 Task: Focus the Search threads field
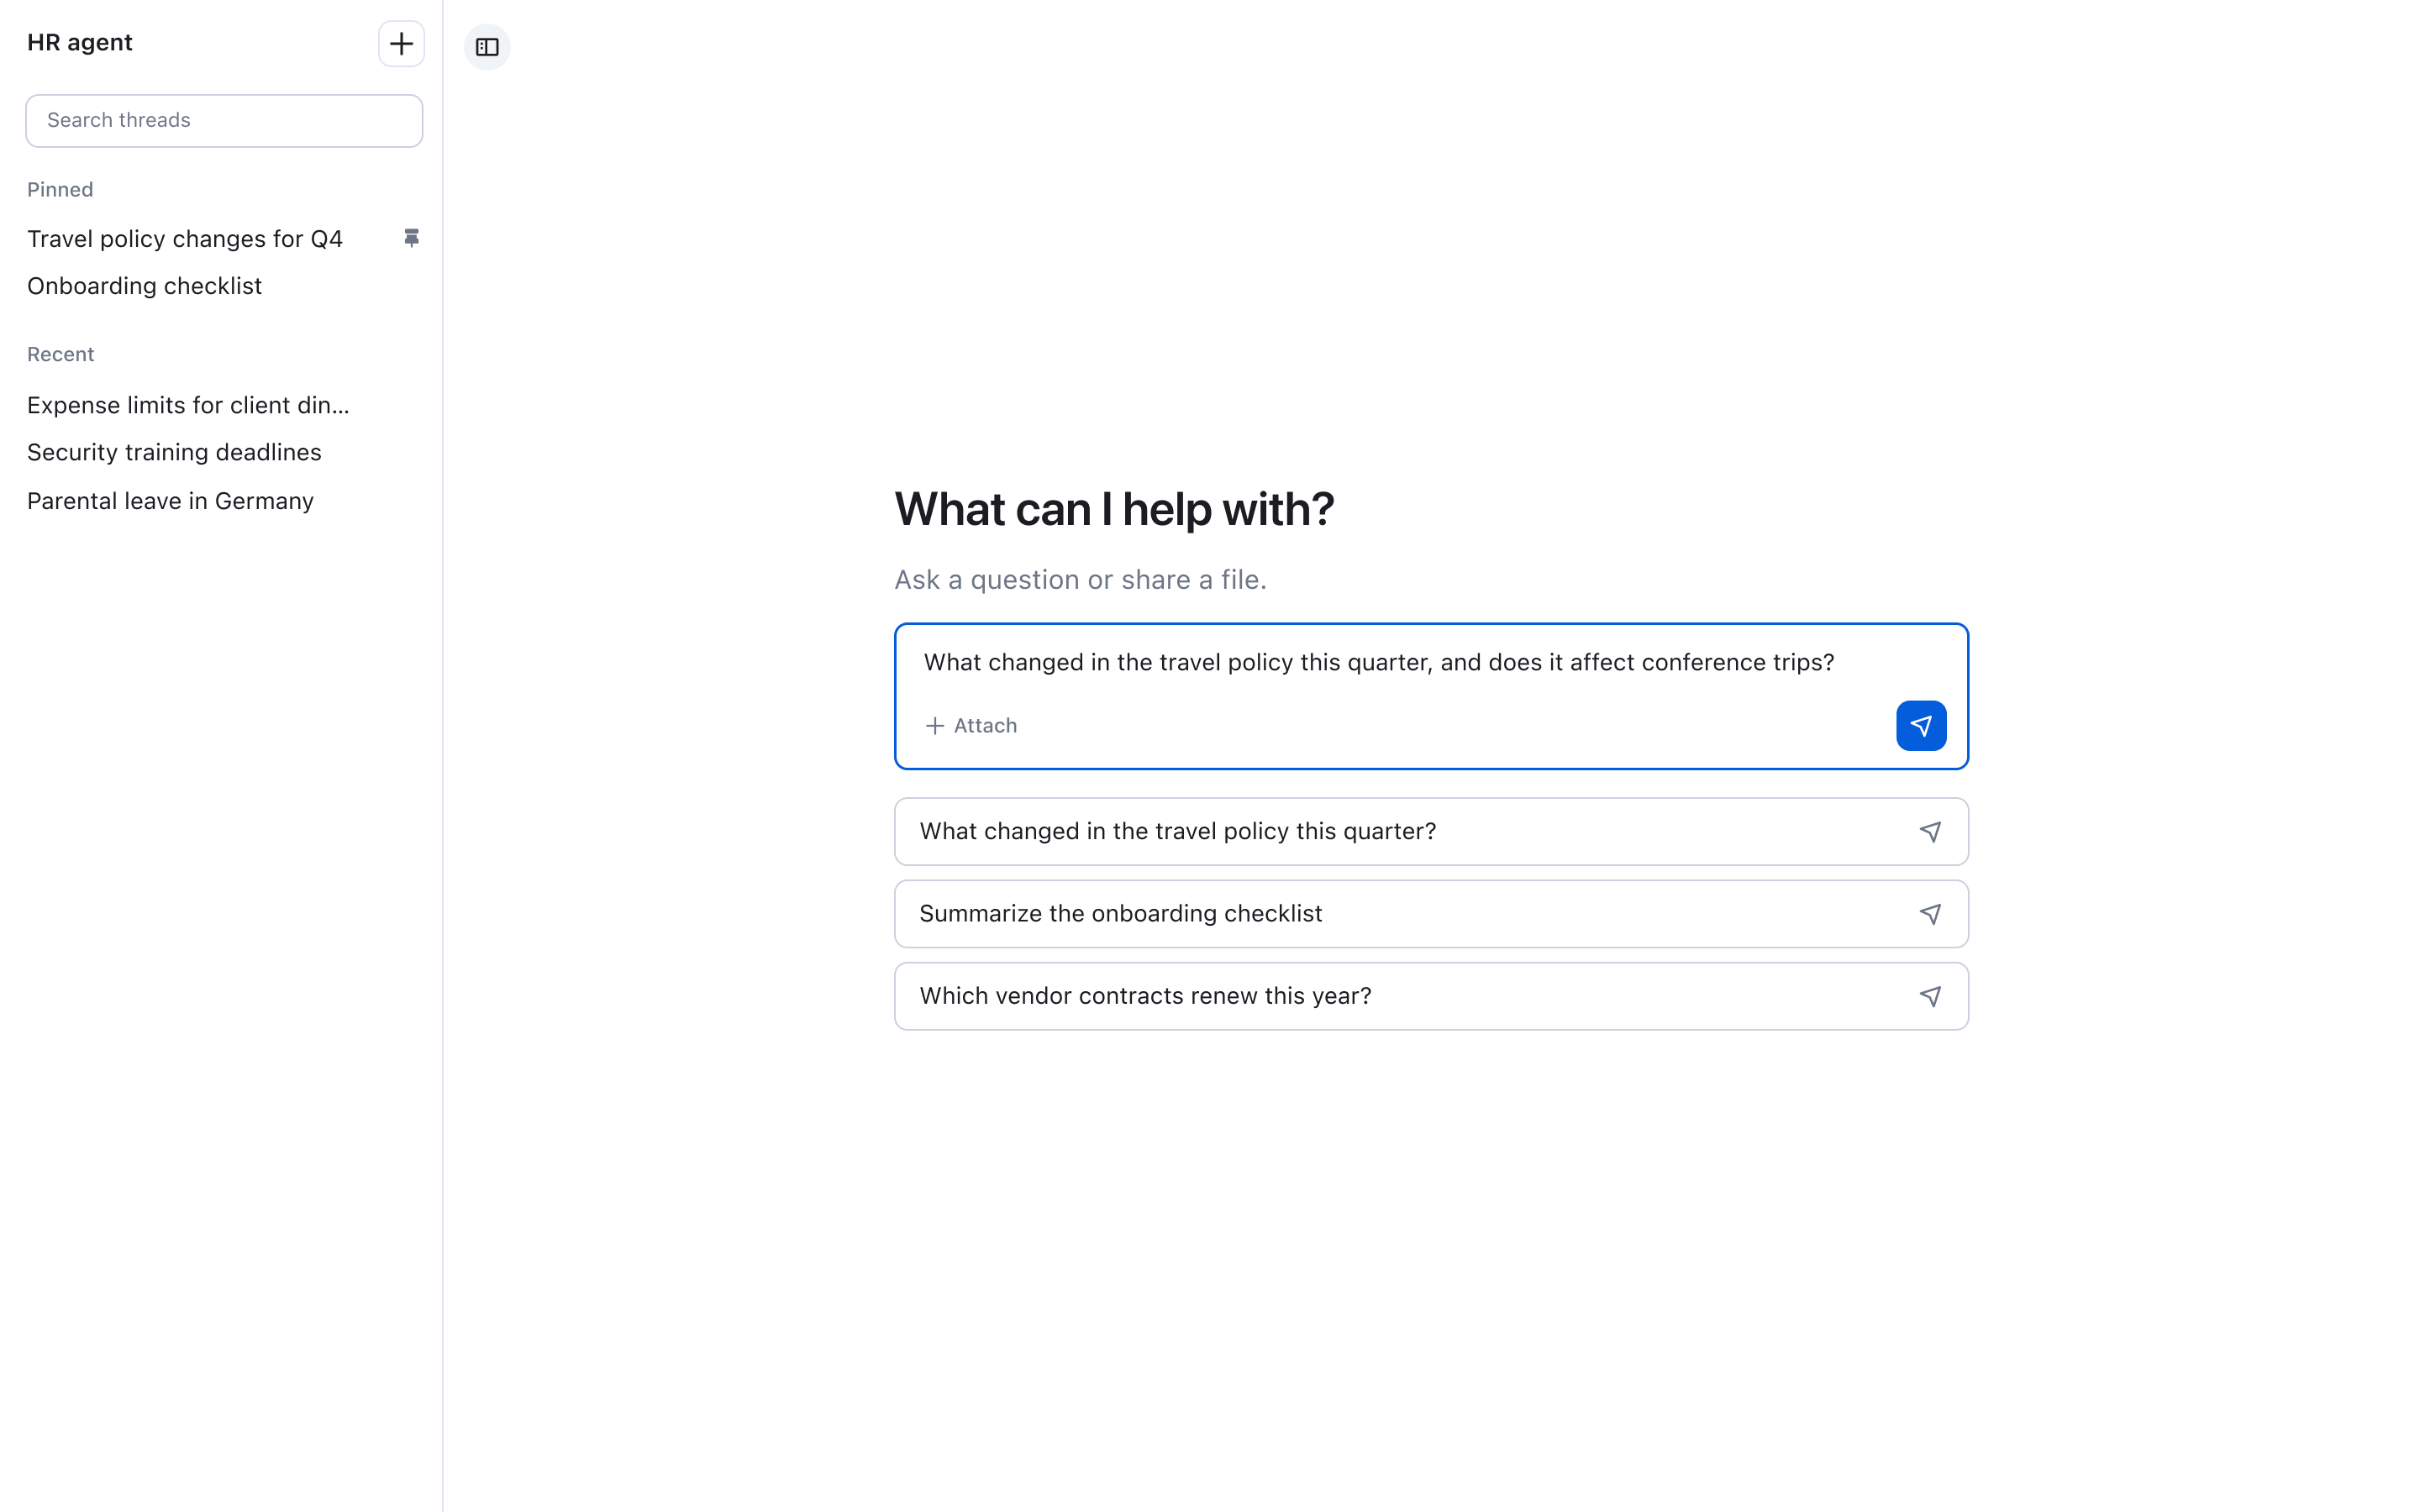(x=224, y=121)
